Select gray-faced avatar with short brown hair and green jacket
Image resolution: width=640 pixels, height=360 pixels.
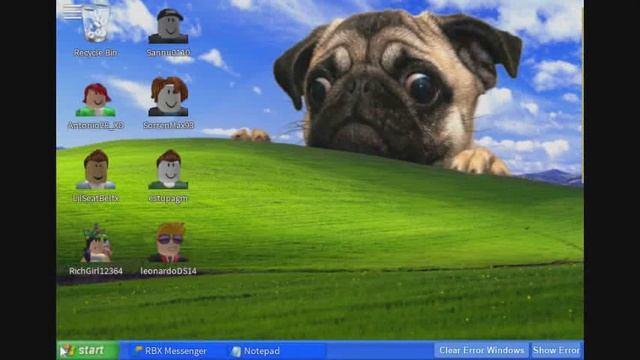168,169
